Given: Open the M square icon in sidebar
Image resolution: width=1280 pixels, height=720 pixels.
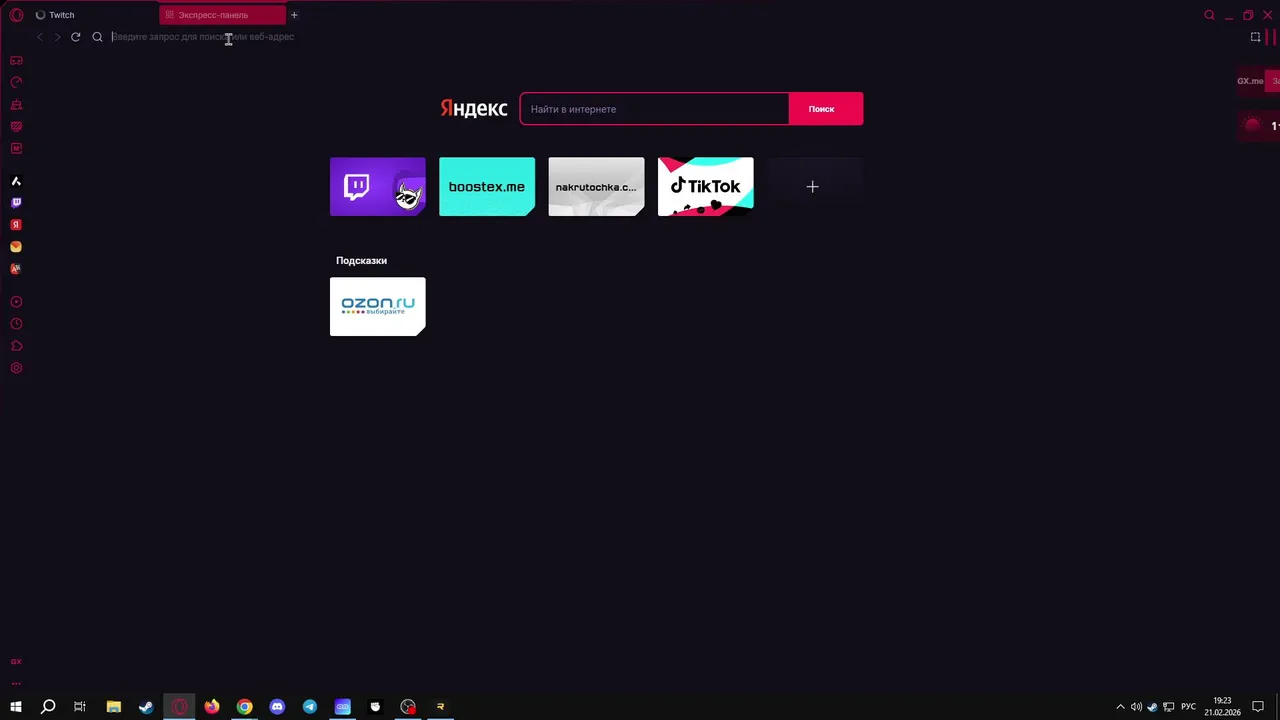Looking at the screenshot, I should [16, 148].
